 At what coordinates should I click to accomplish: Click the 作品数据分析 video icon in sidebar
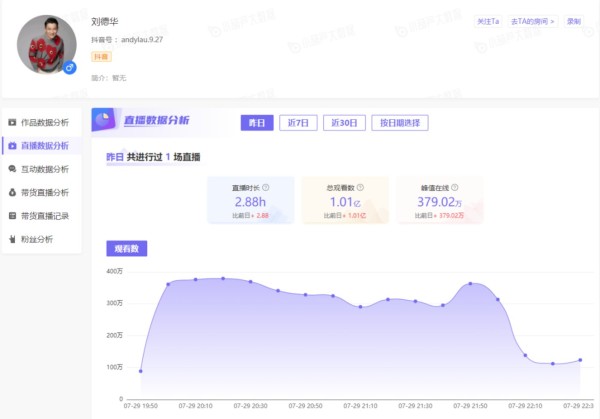pos(12,122)
